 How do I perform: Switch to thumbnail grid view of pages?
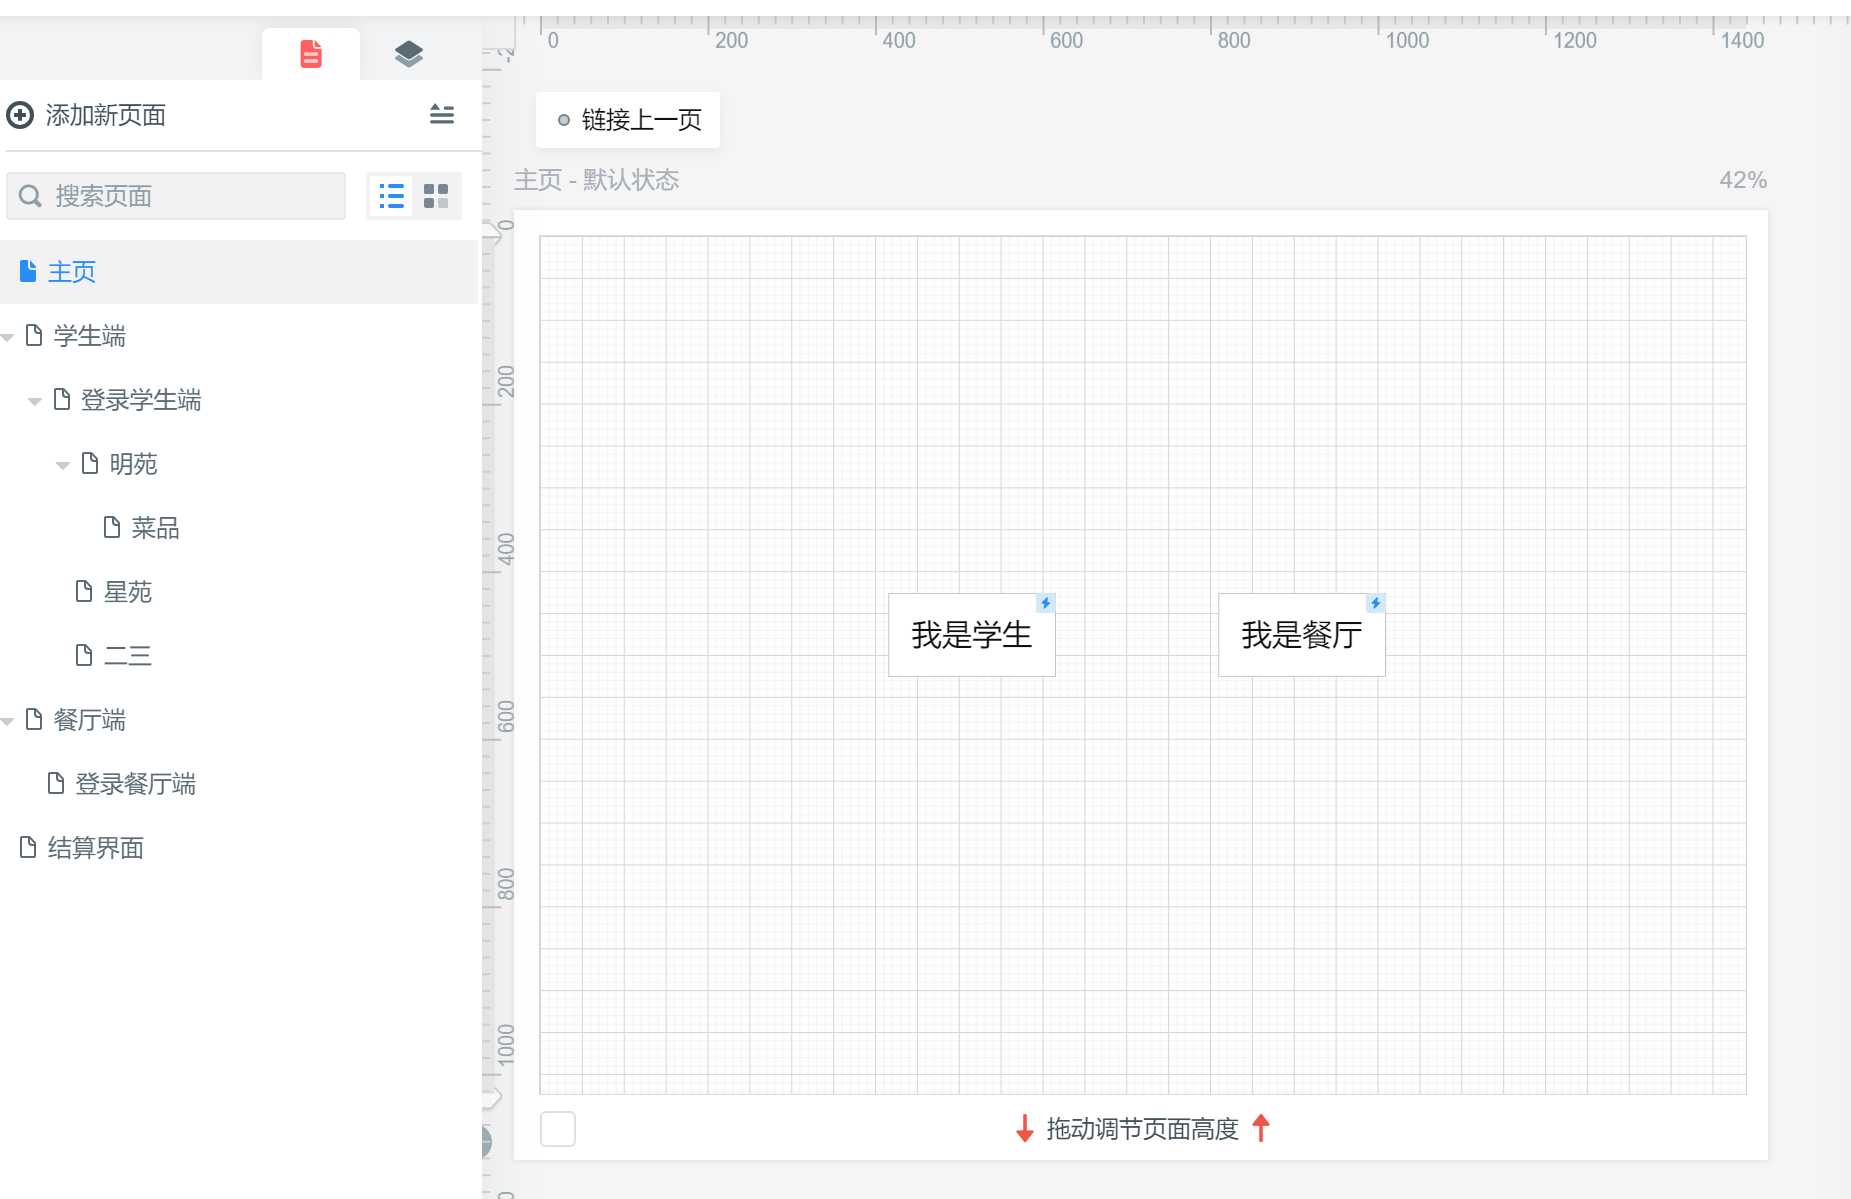click(x=436, y=196)
